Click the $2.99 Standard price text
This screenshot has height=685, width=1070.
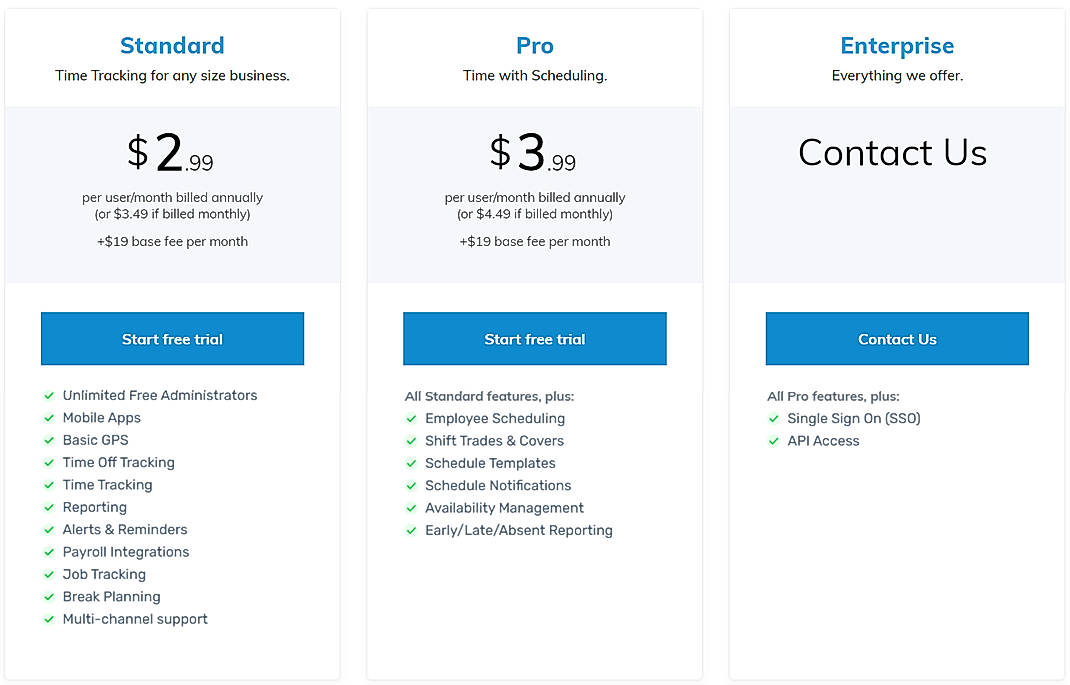pyautogui.click(x=172, y=150)
